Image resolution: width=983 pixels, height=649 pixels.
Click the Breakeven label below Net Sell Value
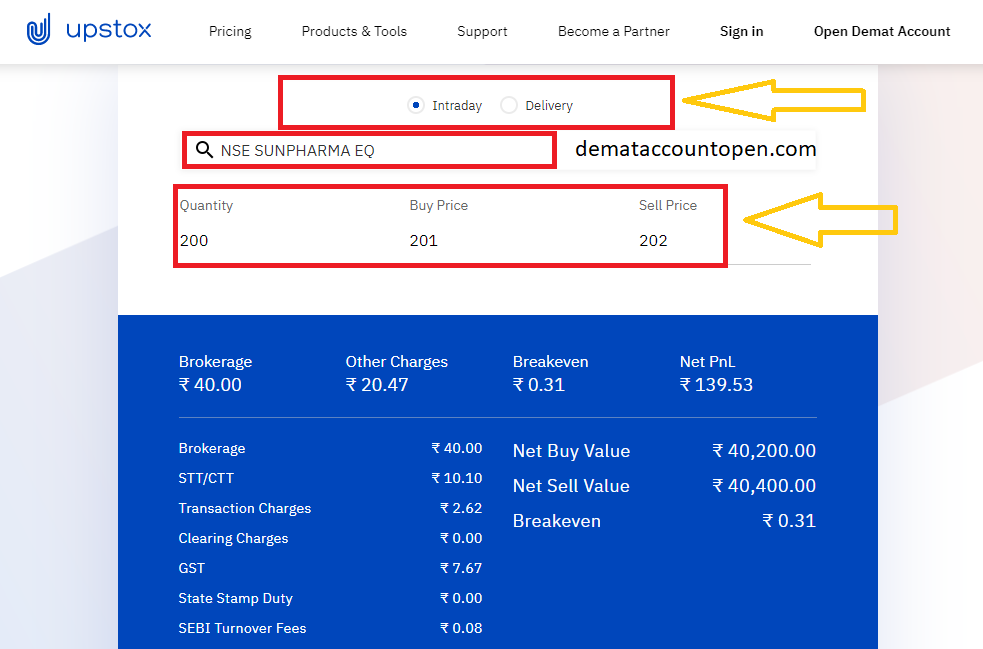(557, 521)
